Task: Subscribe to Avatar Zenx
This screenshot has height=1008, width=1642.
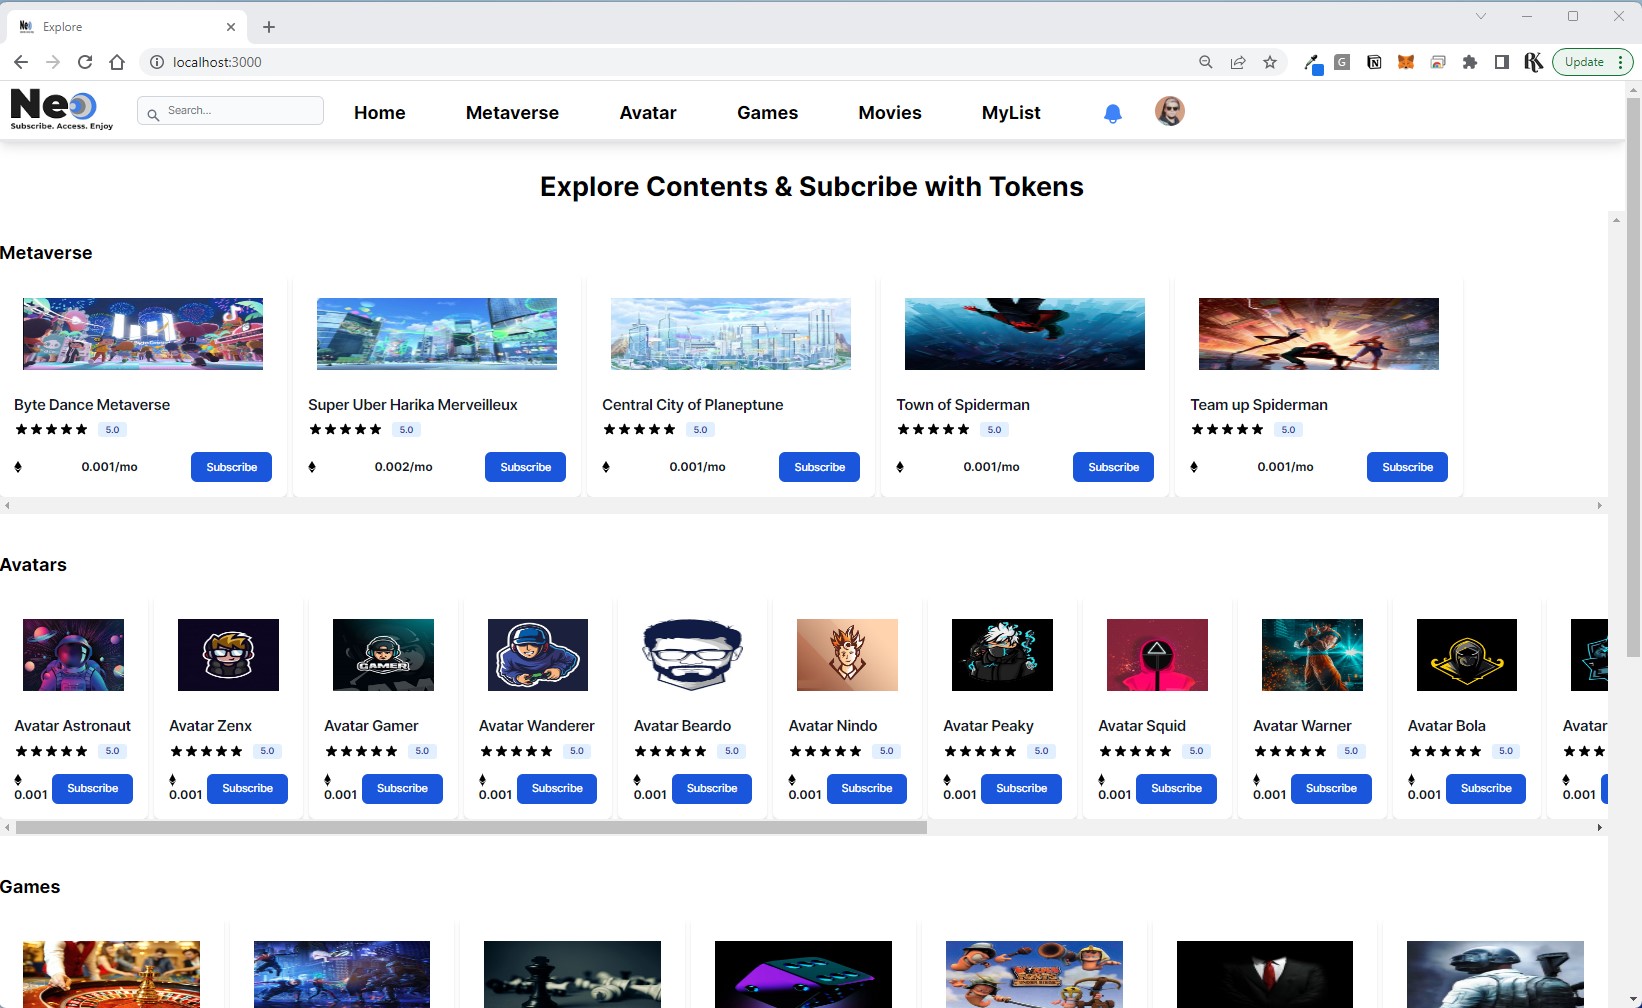Action: tap(247, 788)
